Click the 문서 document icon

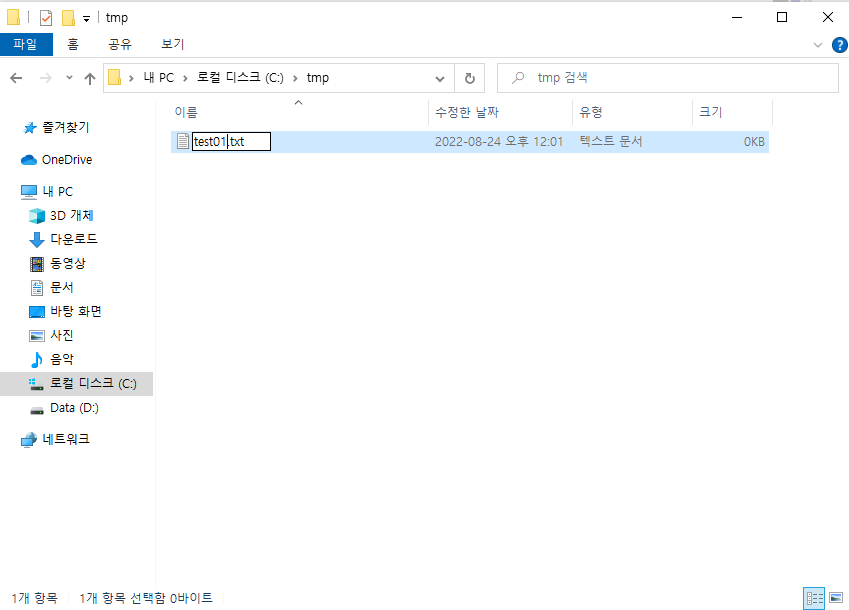(37, 288)
